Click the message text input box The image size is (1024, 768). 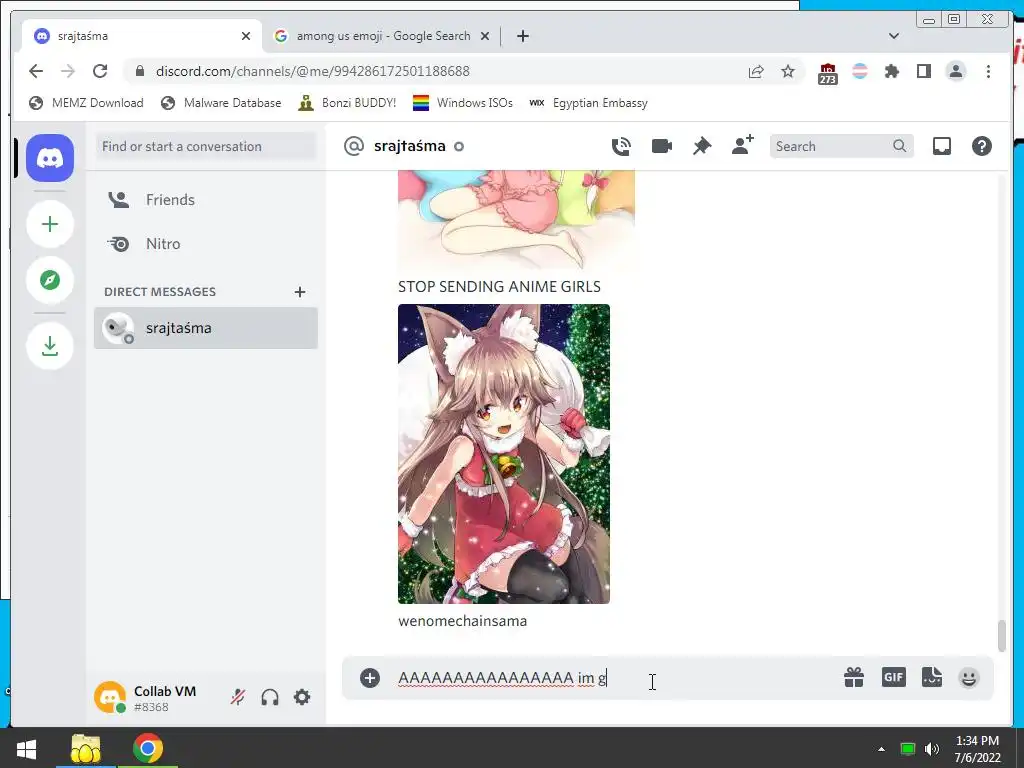tap(614, 678)
